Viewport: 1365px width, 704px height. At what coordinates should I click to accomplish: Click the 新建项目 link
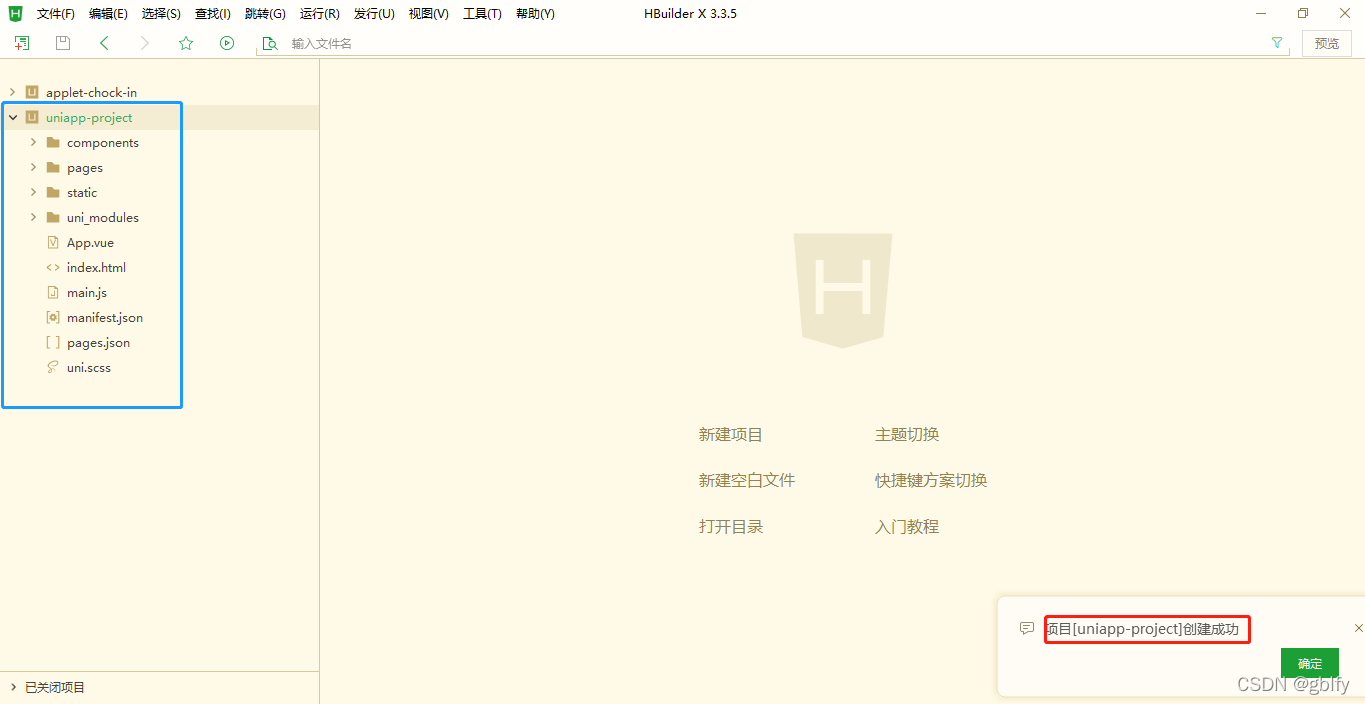731,435
